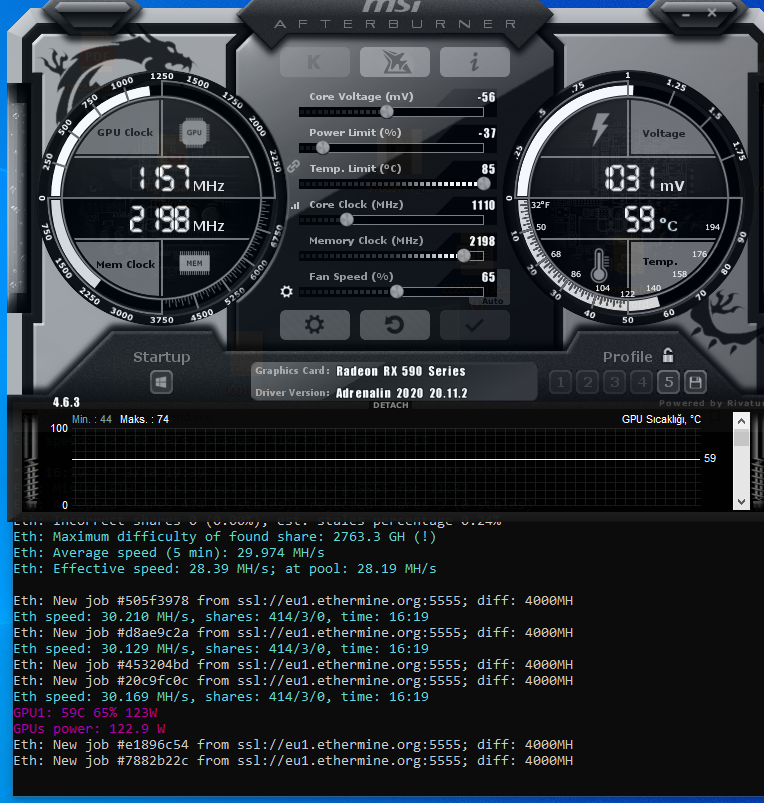Click the Core Voltage value -56
This screenshot has height=803, width=764.
486,97
